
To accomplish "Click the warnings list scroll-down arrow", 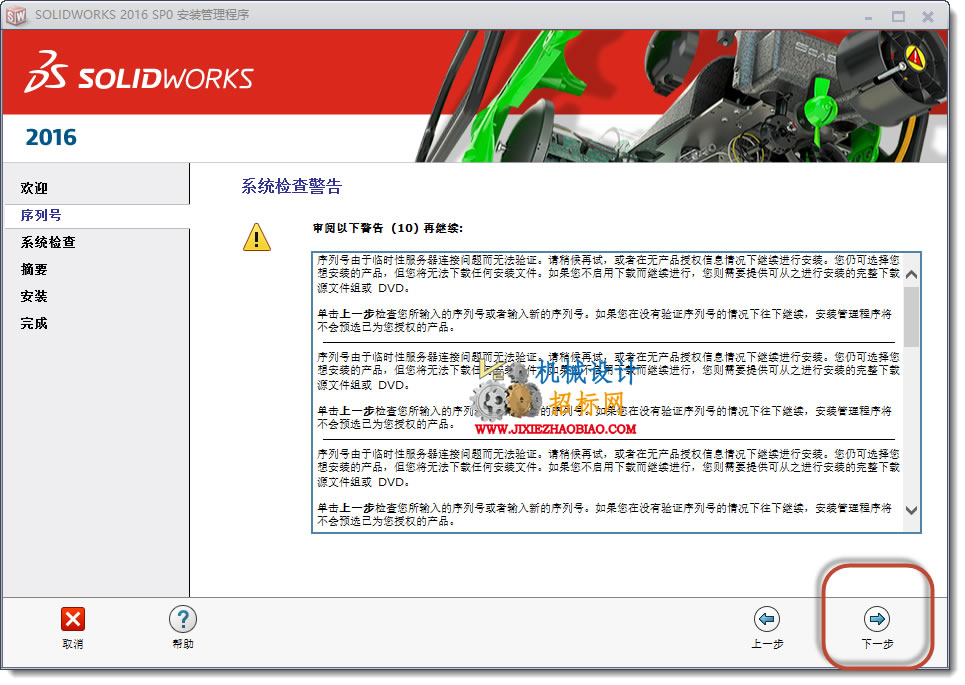I will click(x=911, y=510).
